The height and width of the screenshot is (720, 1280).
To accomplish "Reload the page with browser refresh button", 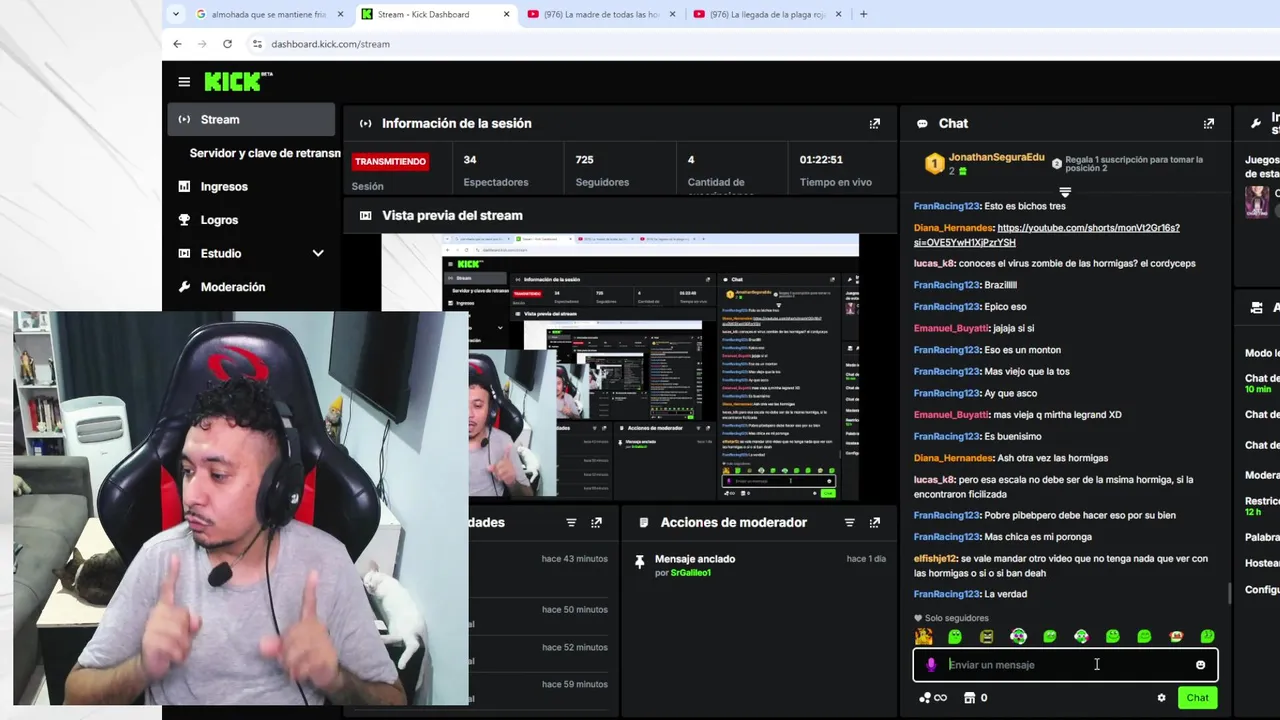I will point(227,44).
